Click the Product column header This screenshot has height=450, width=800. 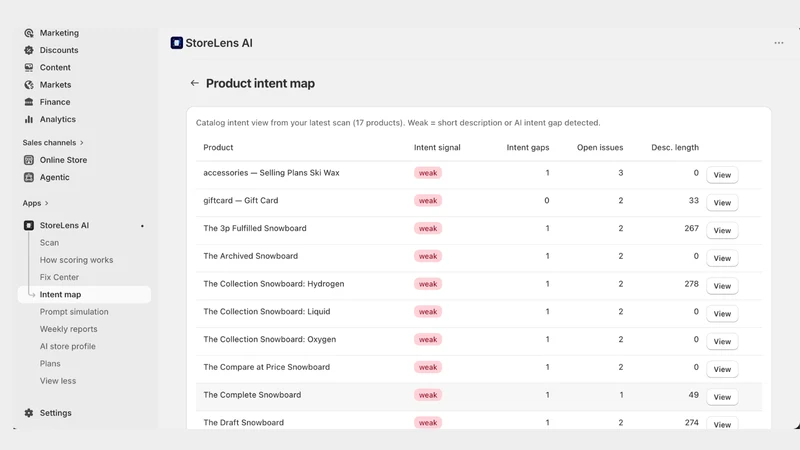[218, 147]
